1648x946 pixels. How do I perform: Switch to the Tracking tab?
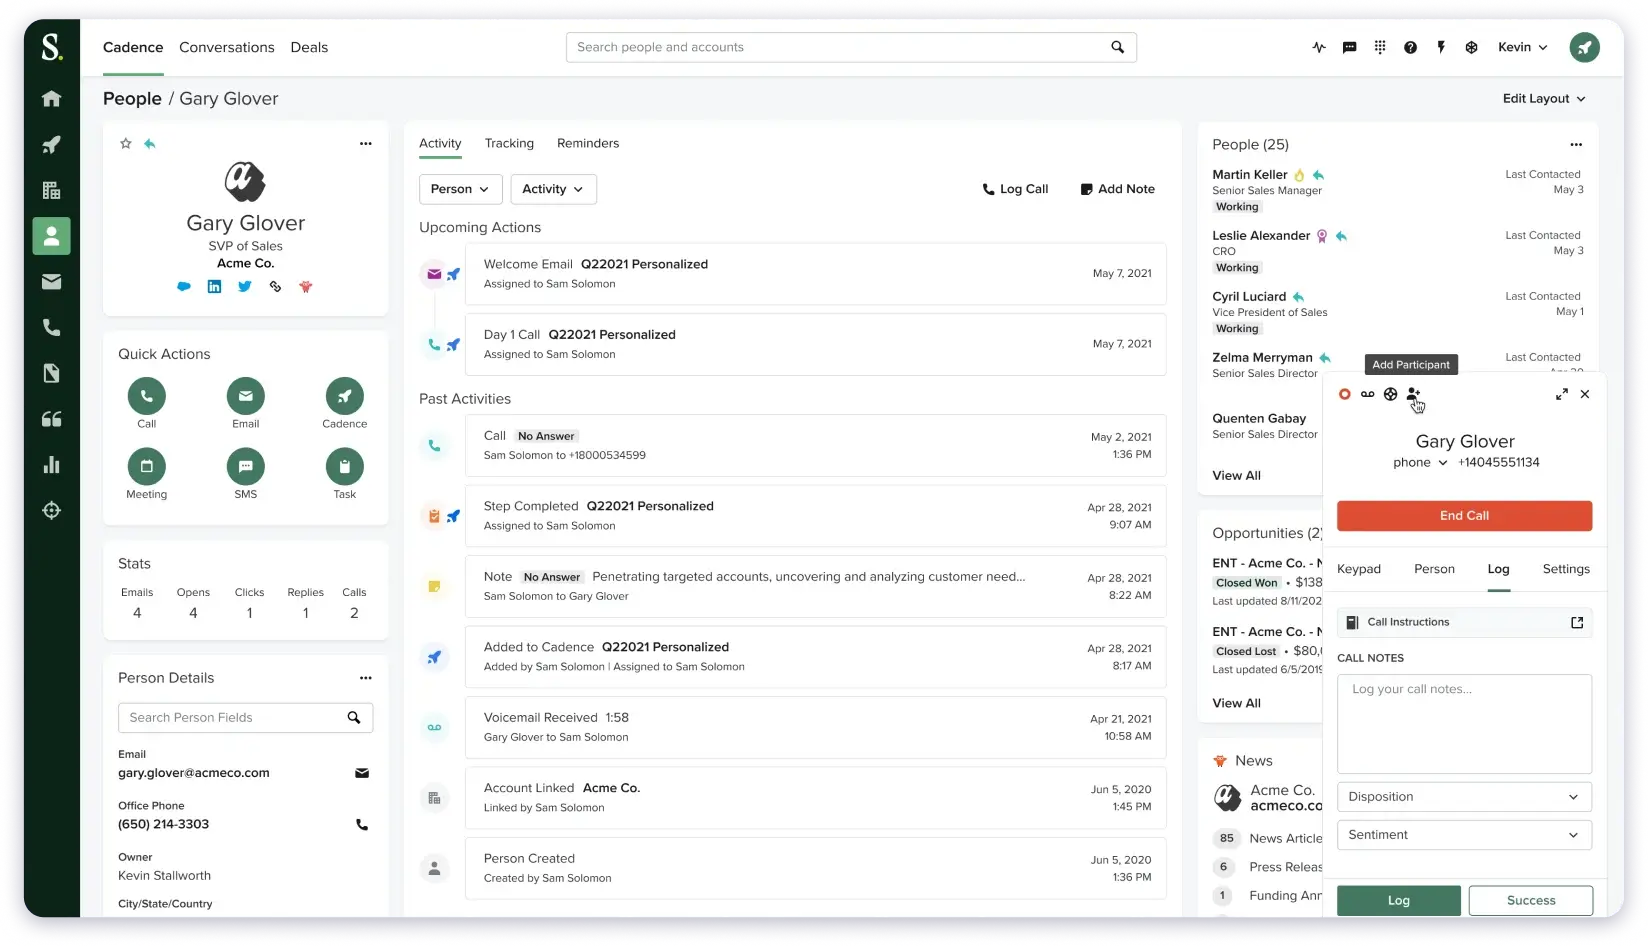pyautogui.click(x=509, y=143)
